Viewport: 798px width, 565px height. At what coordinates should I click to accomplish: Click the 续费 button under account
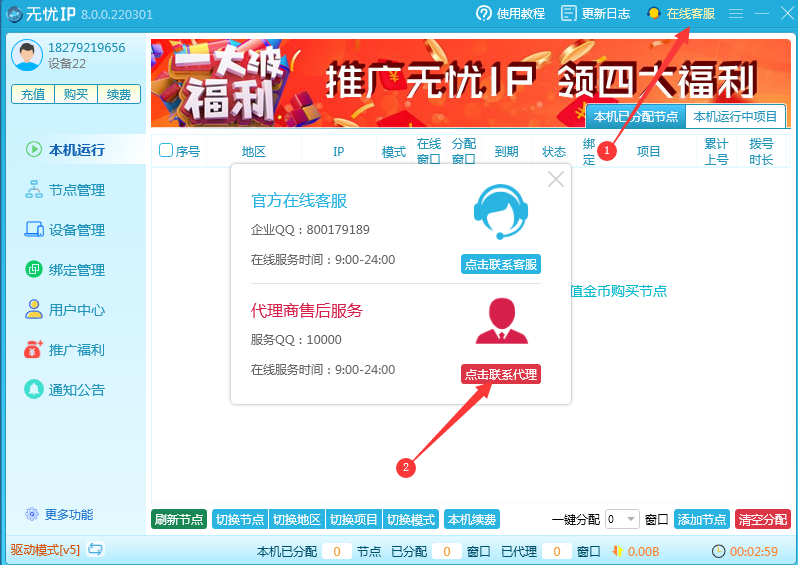point(119,94)
